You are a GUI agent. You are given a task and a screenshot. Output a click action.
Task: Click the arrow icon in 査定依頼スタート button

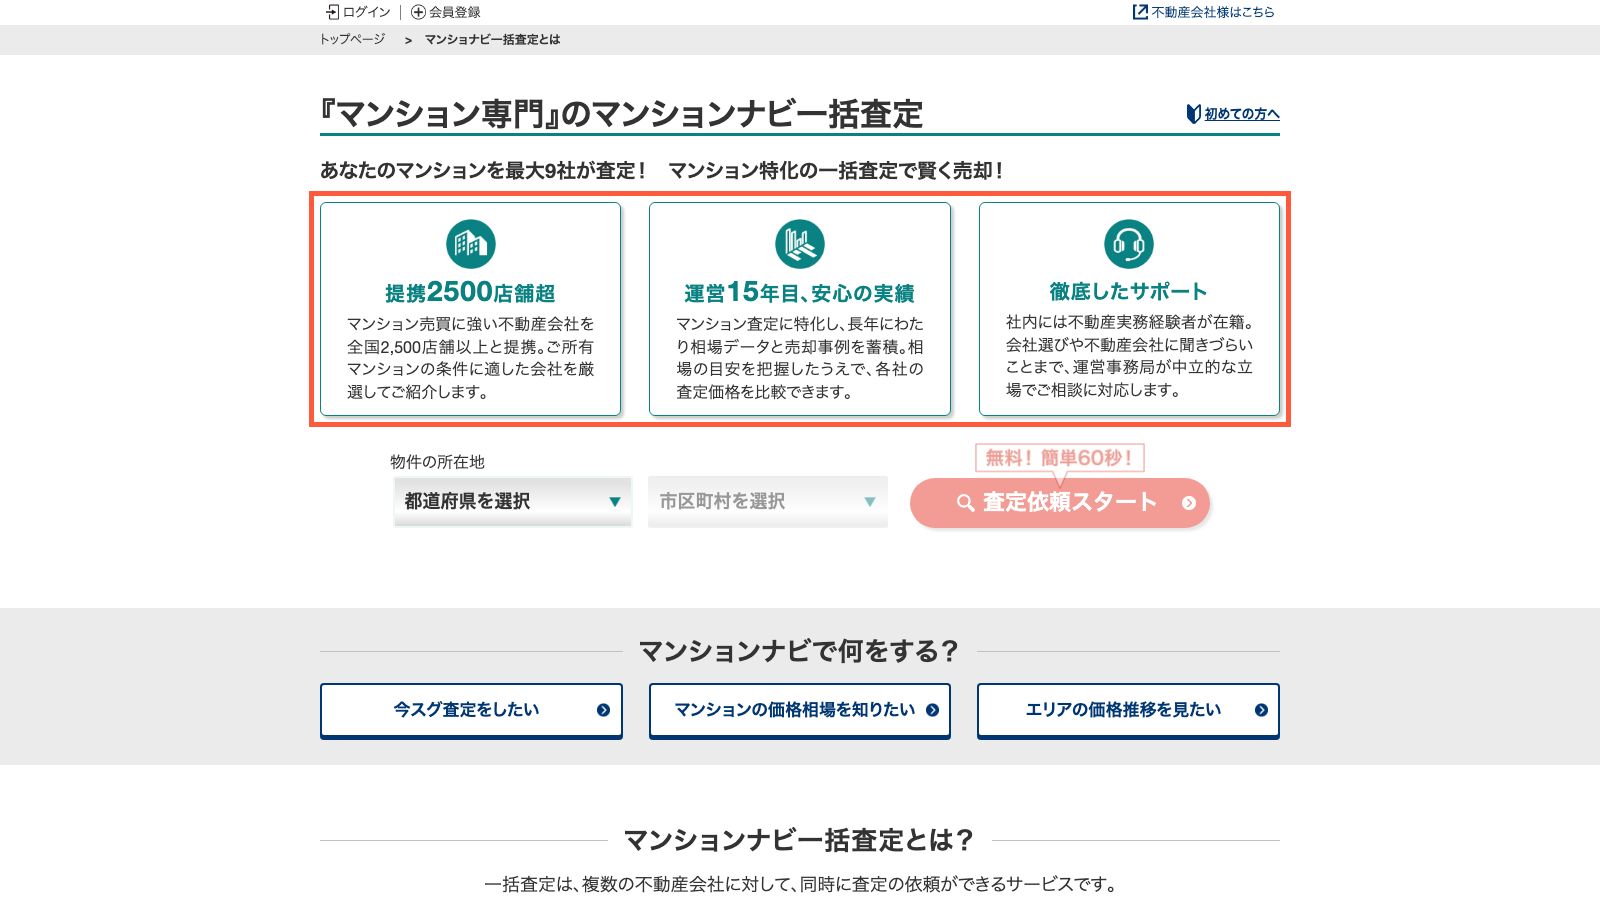[1189, 503]
